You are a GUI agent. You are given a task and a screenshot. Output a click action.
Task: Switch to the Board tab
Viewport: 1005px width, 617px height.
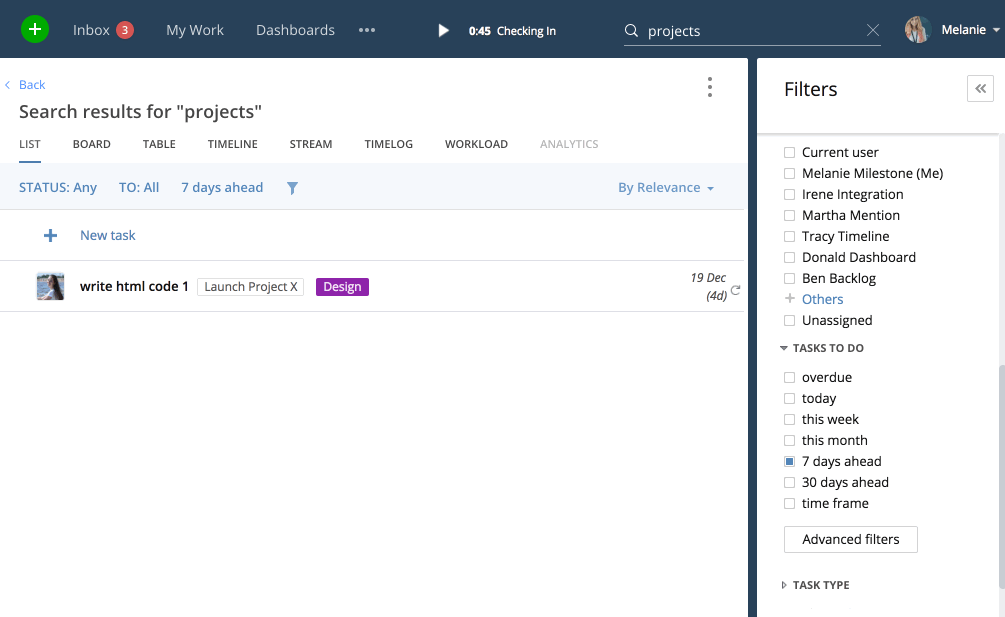tap(91, 144)
